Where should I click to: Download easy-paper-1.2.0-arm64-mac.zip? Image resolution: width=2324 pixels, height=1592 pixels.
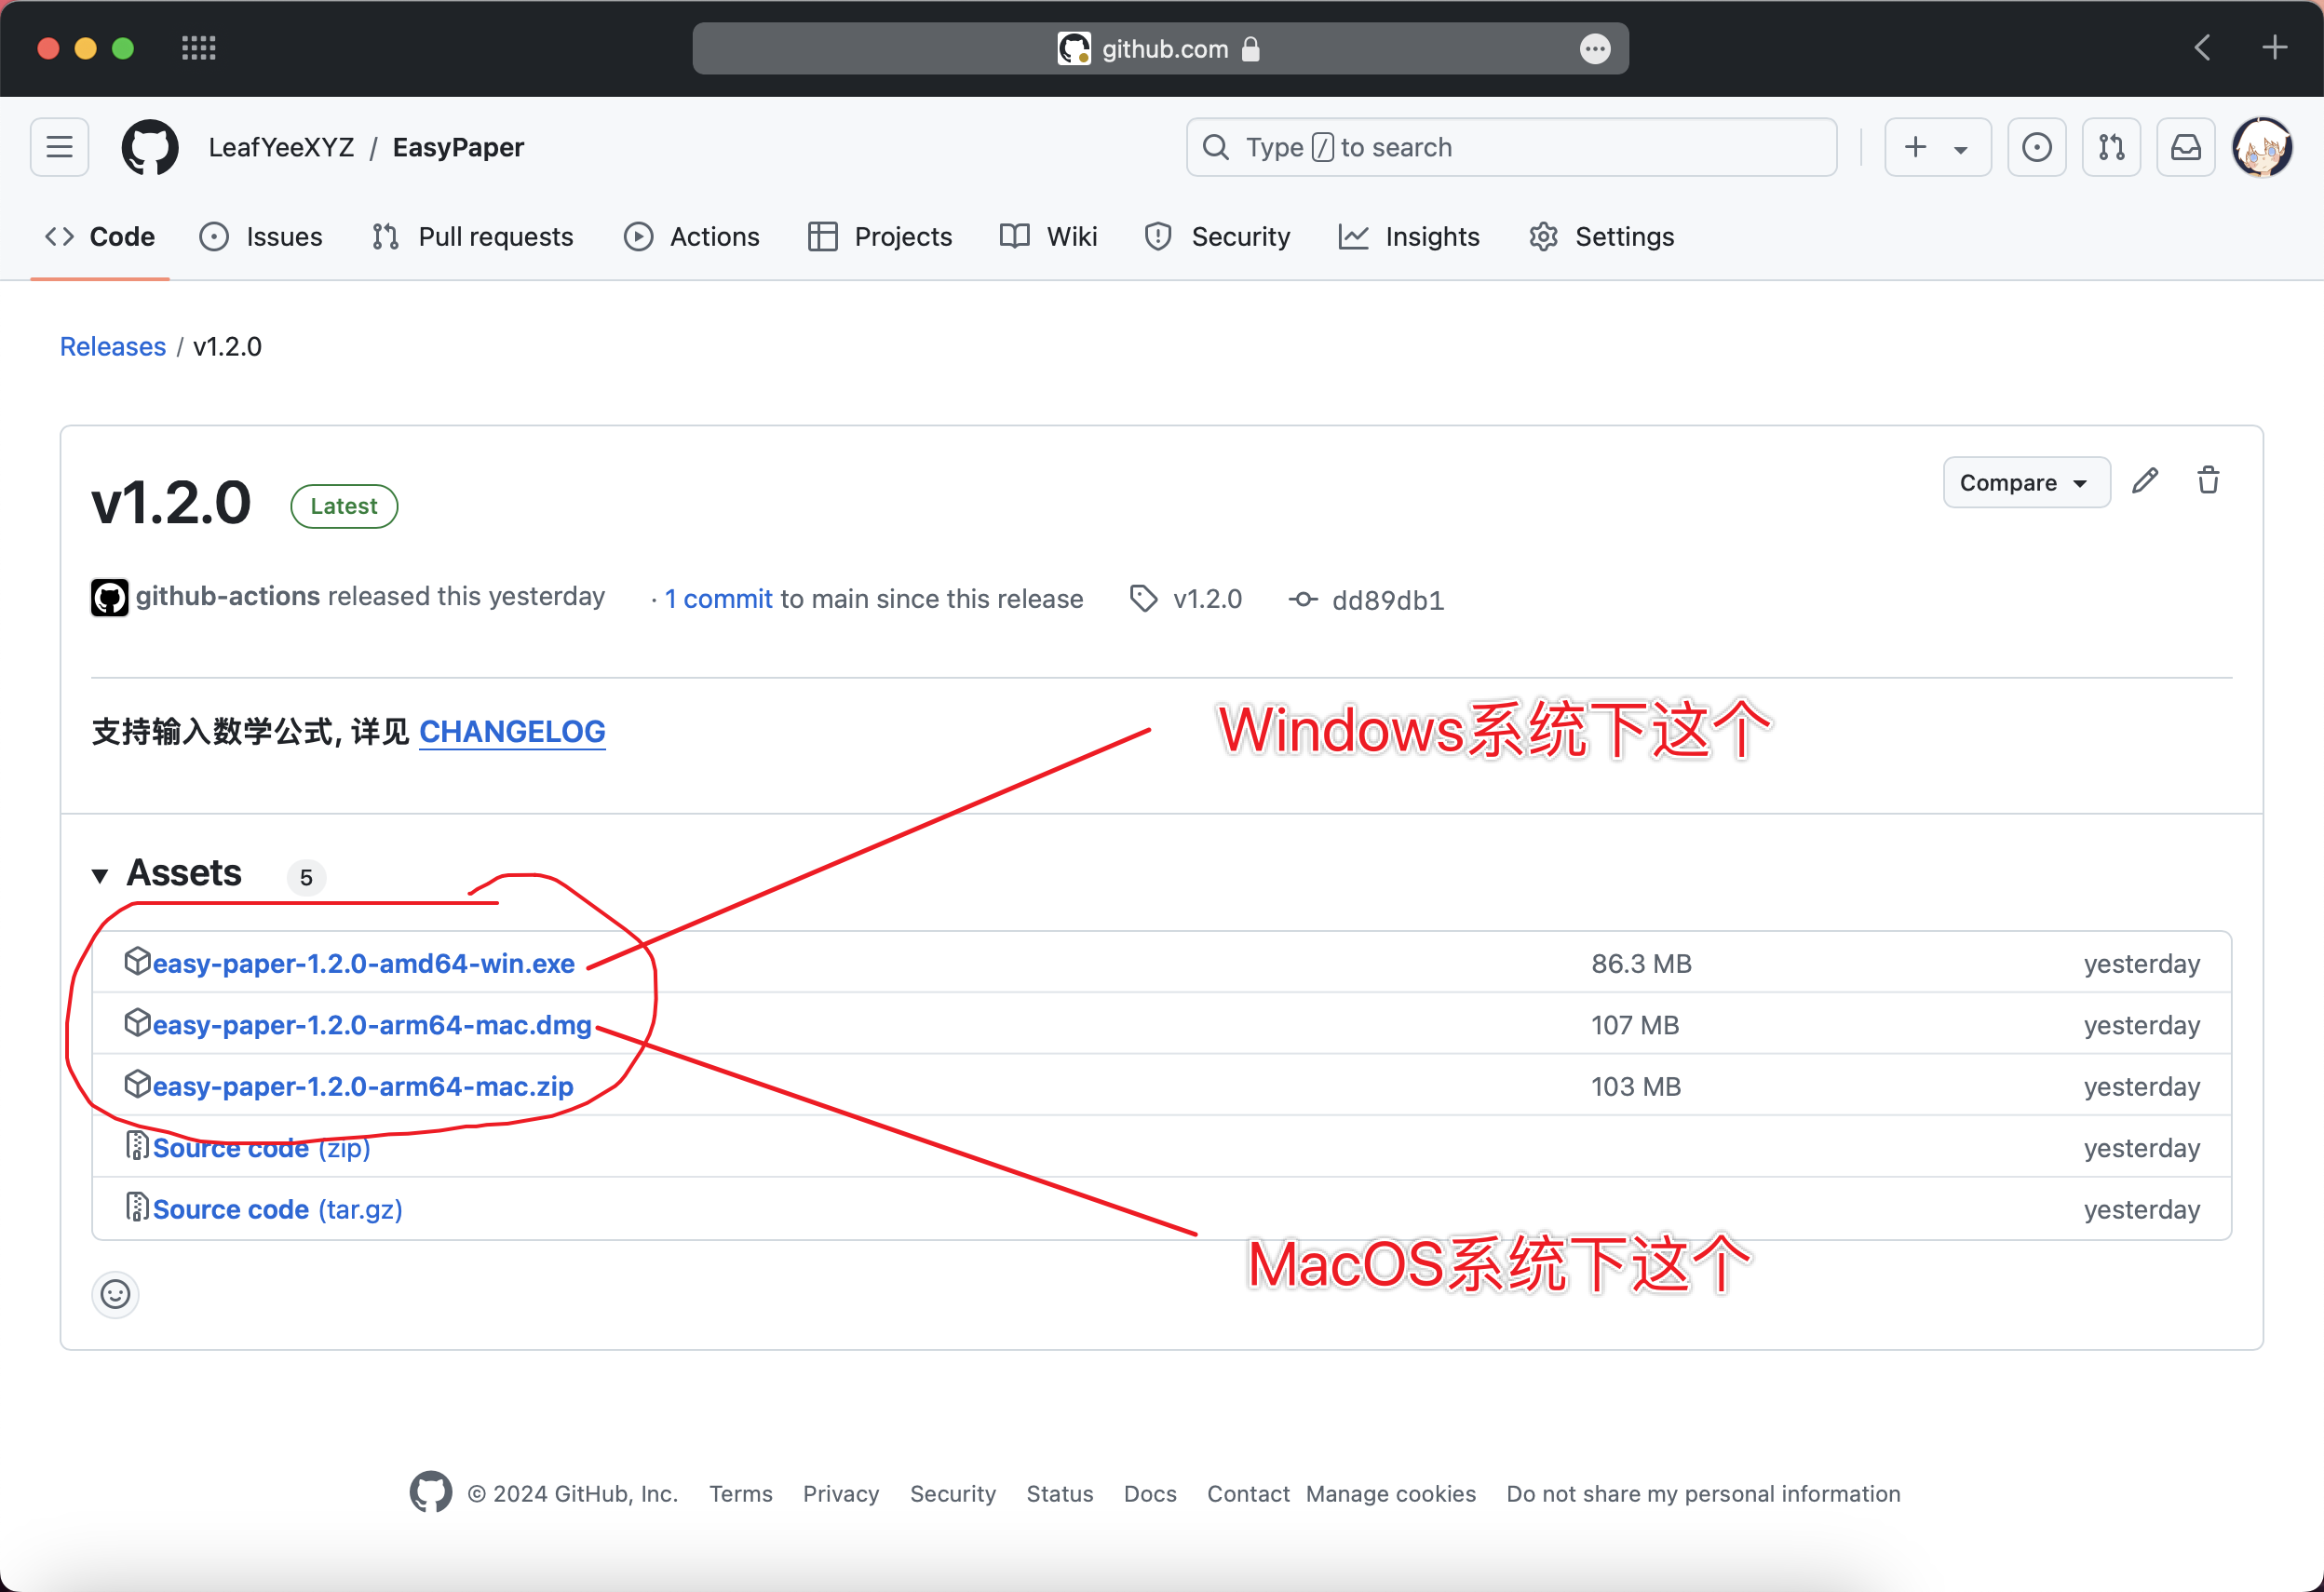pyautogui.click(x=363, y=1086)
